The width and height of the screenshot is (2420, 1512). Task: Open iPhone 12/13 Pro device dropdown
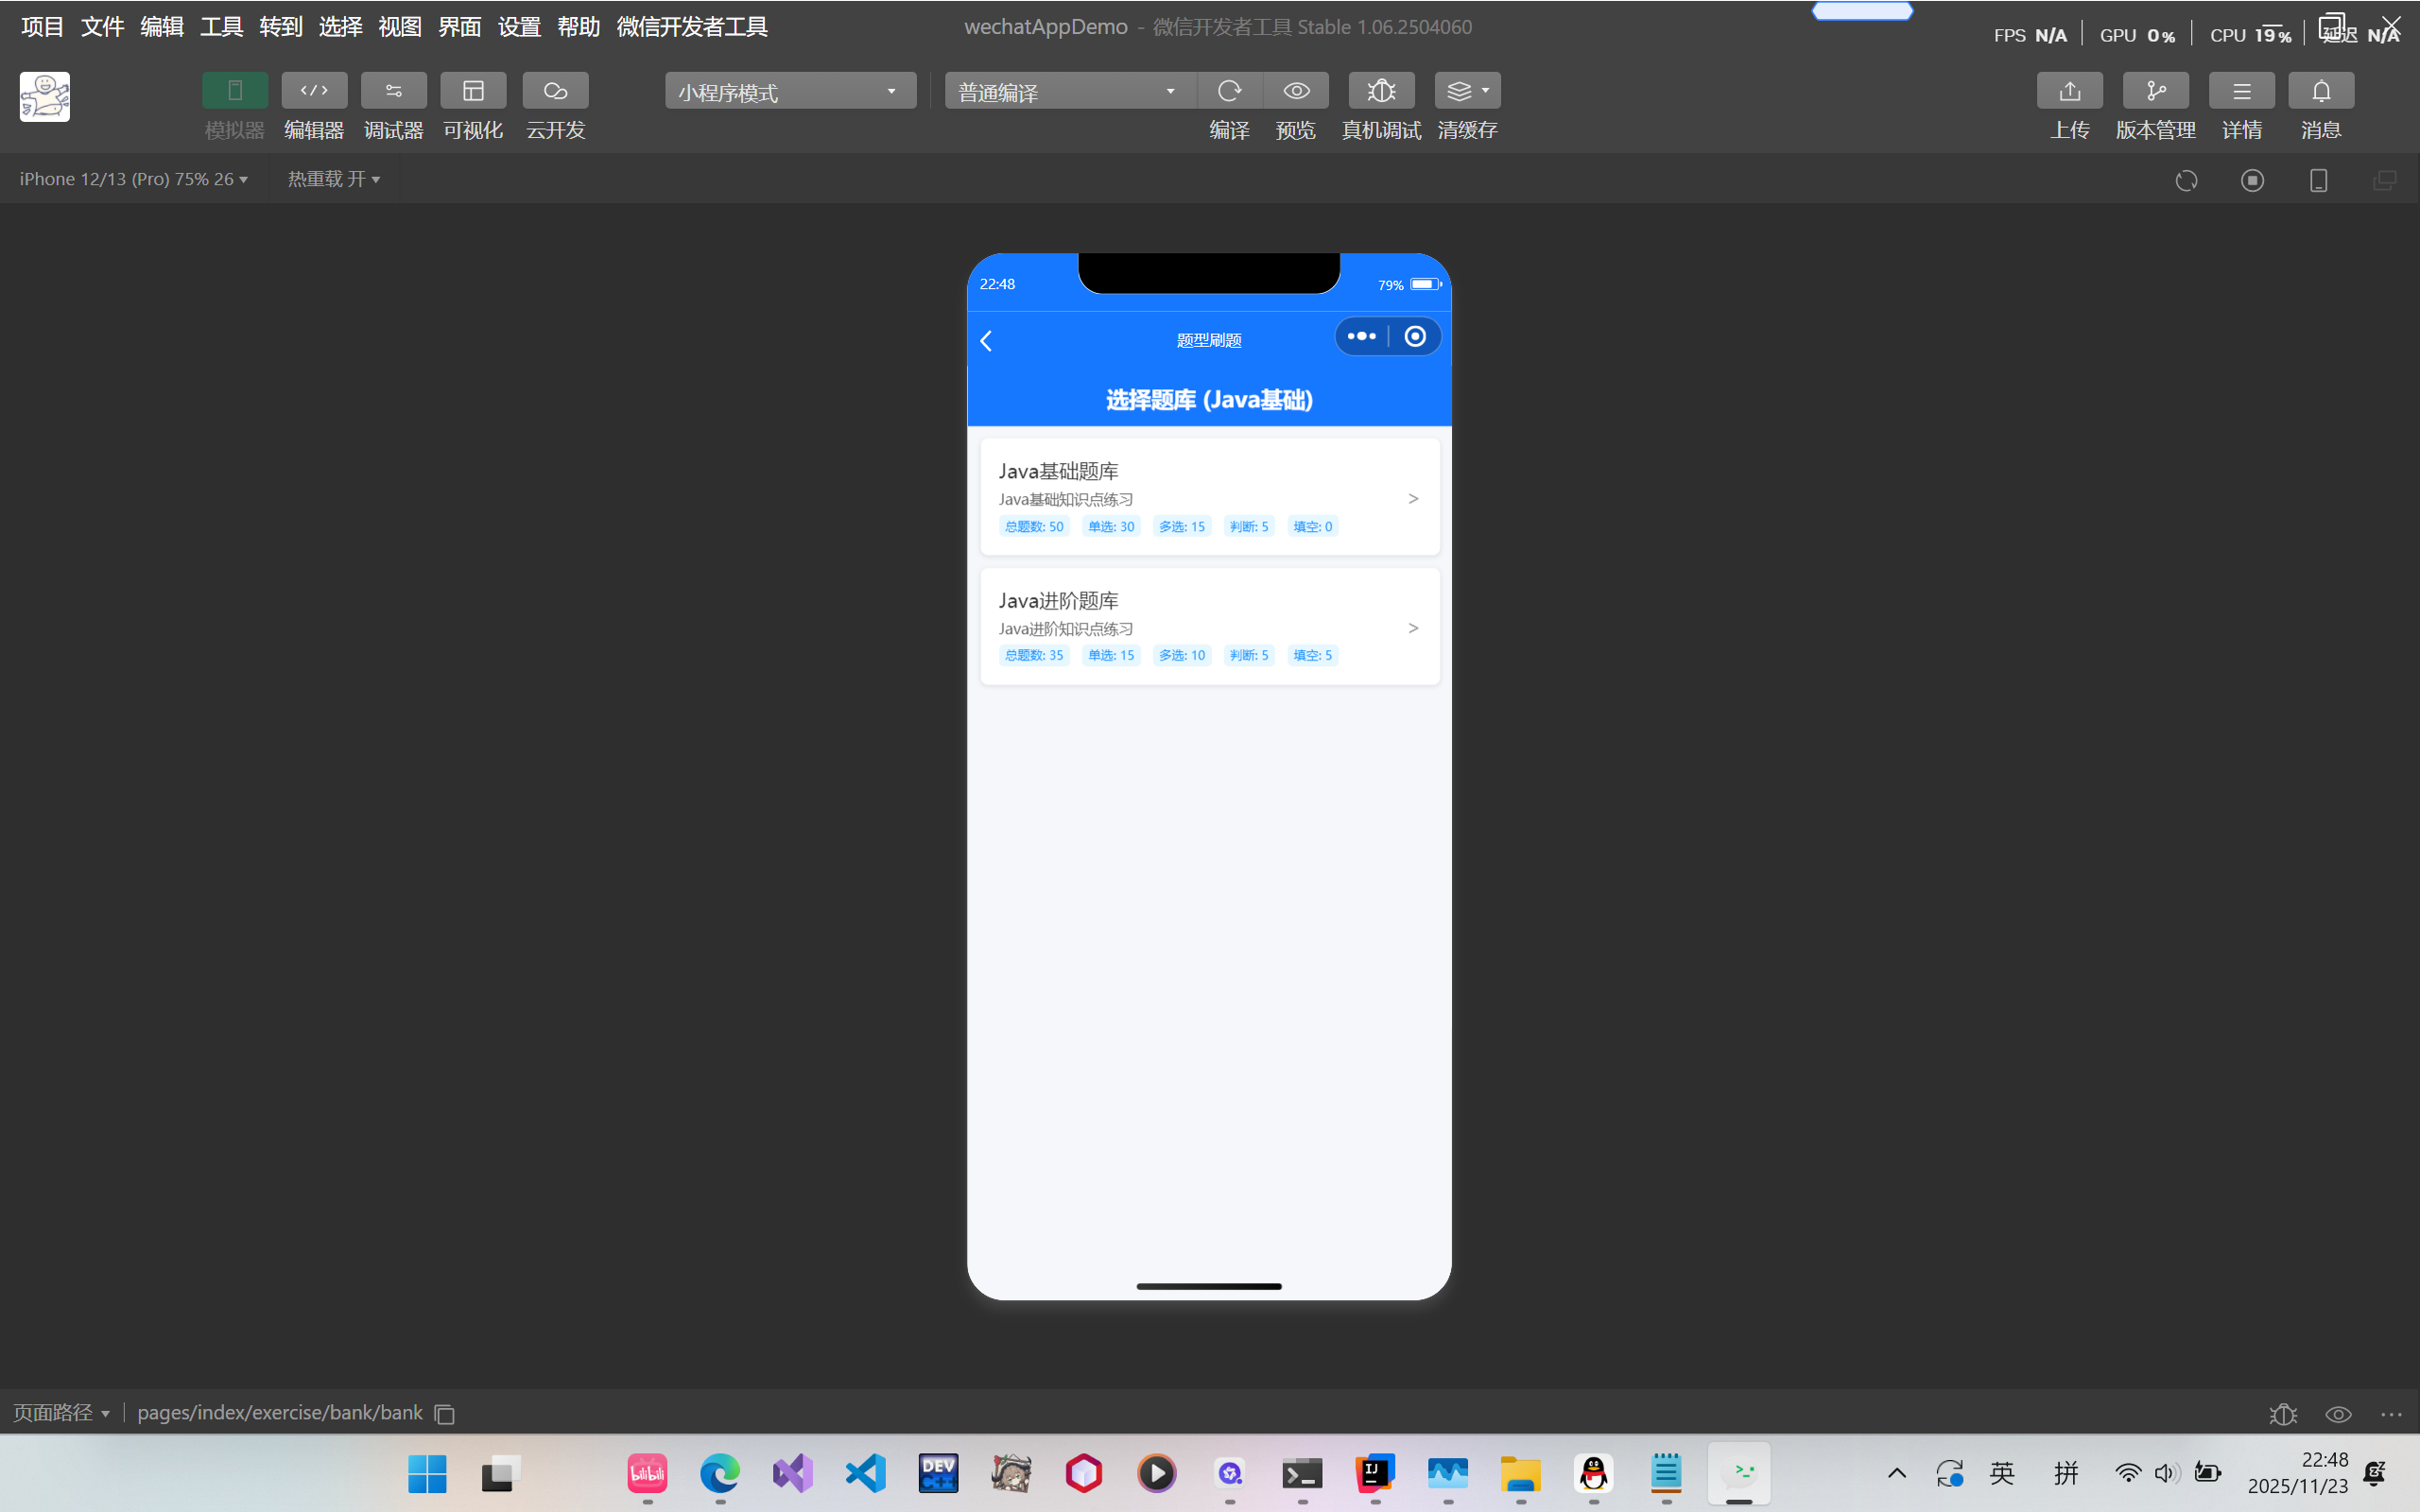click(x=133, y=179)
